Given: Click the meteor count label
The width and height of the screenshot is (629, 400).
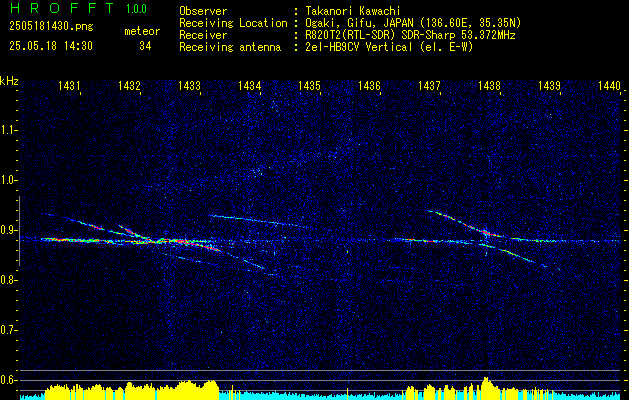Looking at the screenshot, I should click(142, 31).
